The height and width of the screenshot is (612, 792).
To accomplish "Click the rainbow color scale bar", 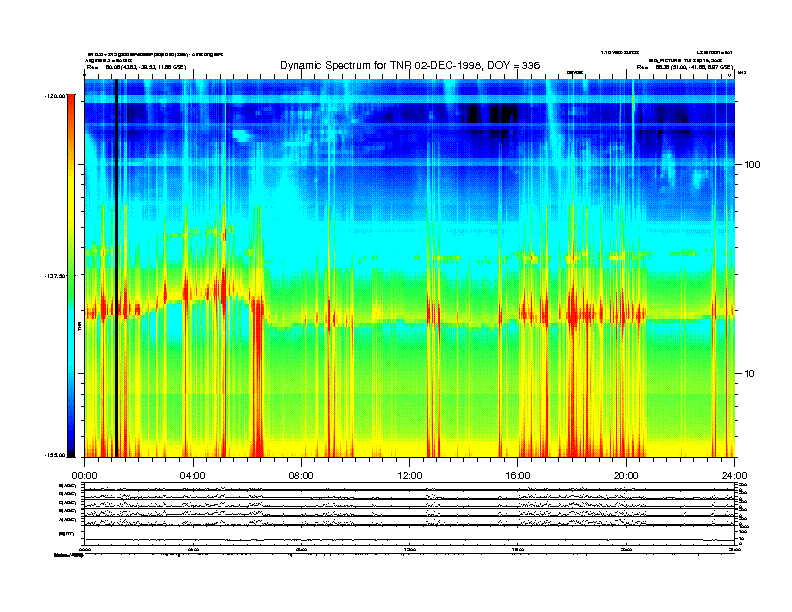I will (x=71, y=275).
